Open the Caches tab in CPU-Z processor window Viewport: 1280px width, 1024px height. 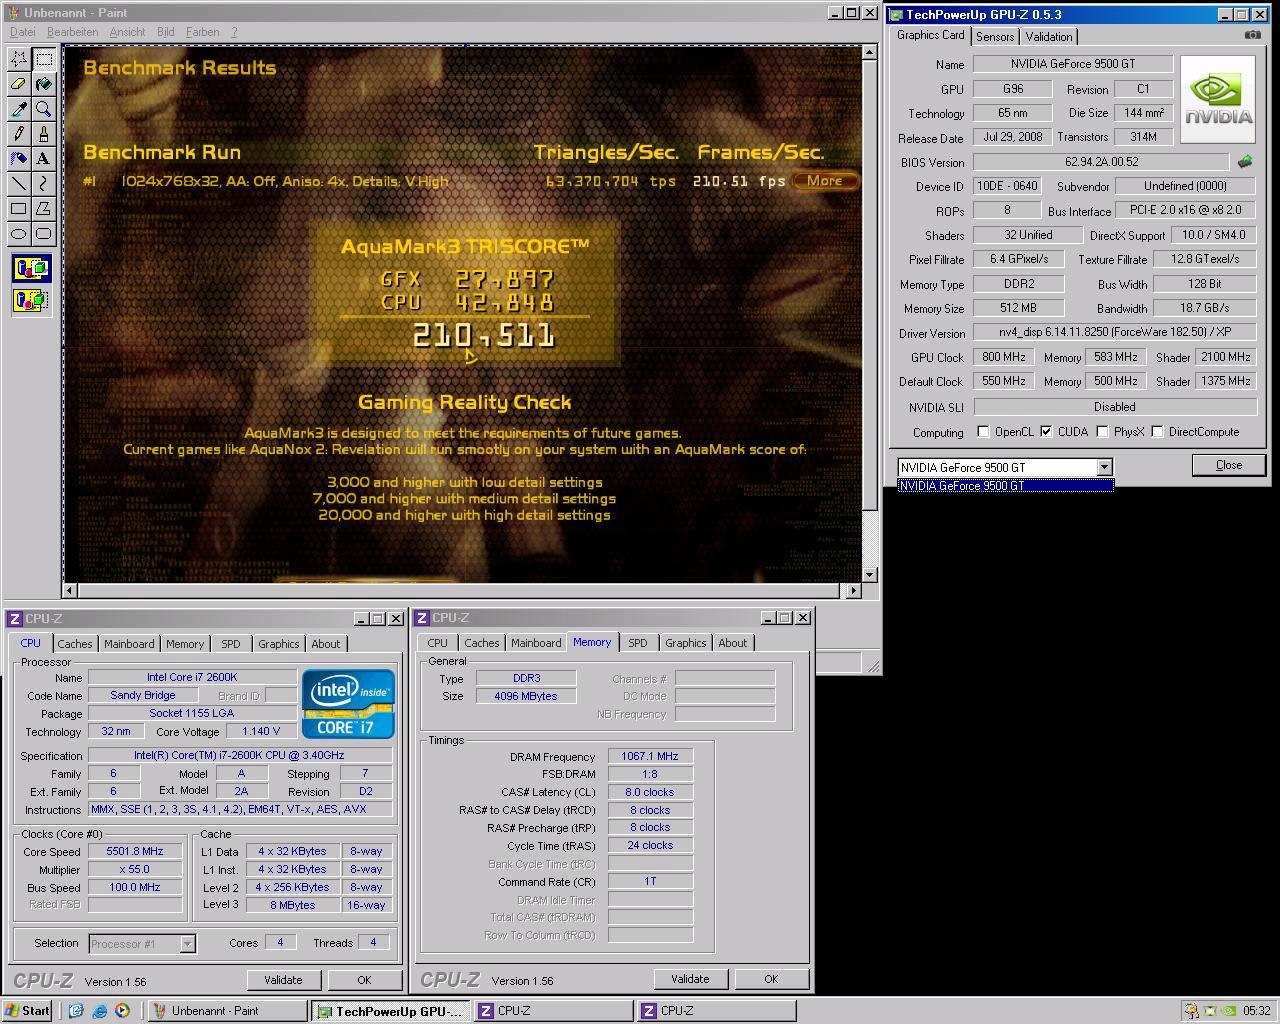[x=74, y=644]
